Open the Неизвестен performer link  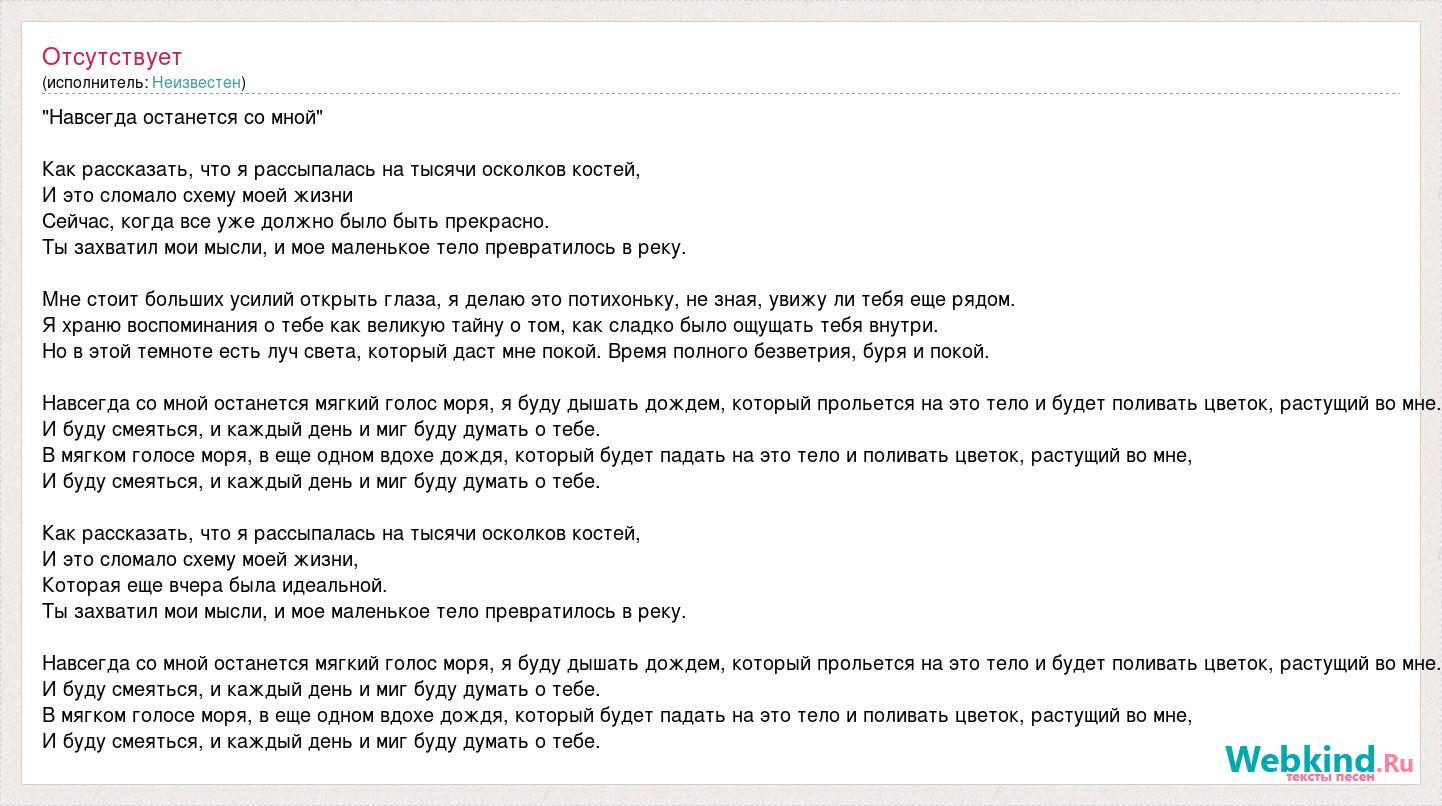(x=197, y=82)
